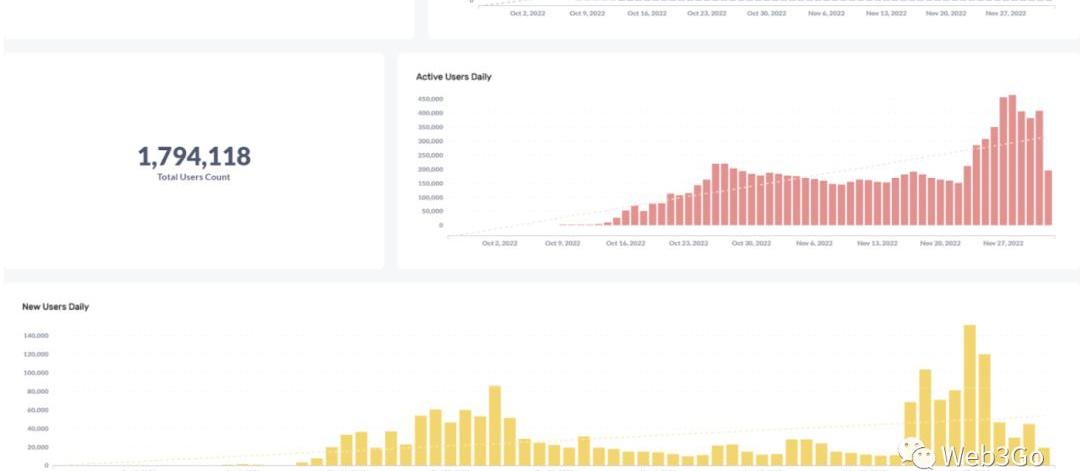Click the 100,000 y-axis label on New Users
This screenshot has width=1080, height=471.
click(x=36, y=372)
